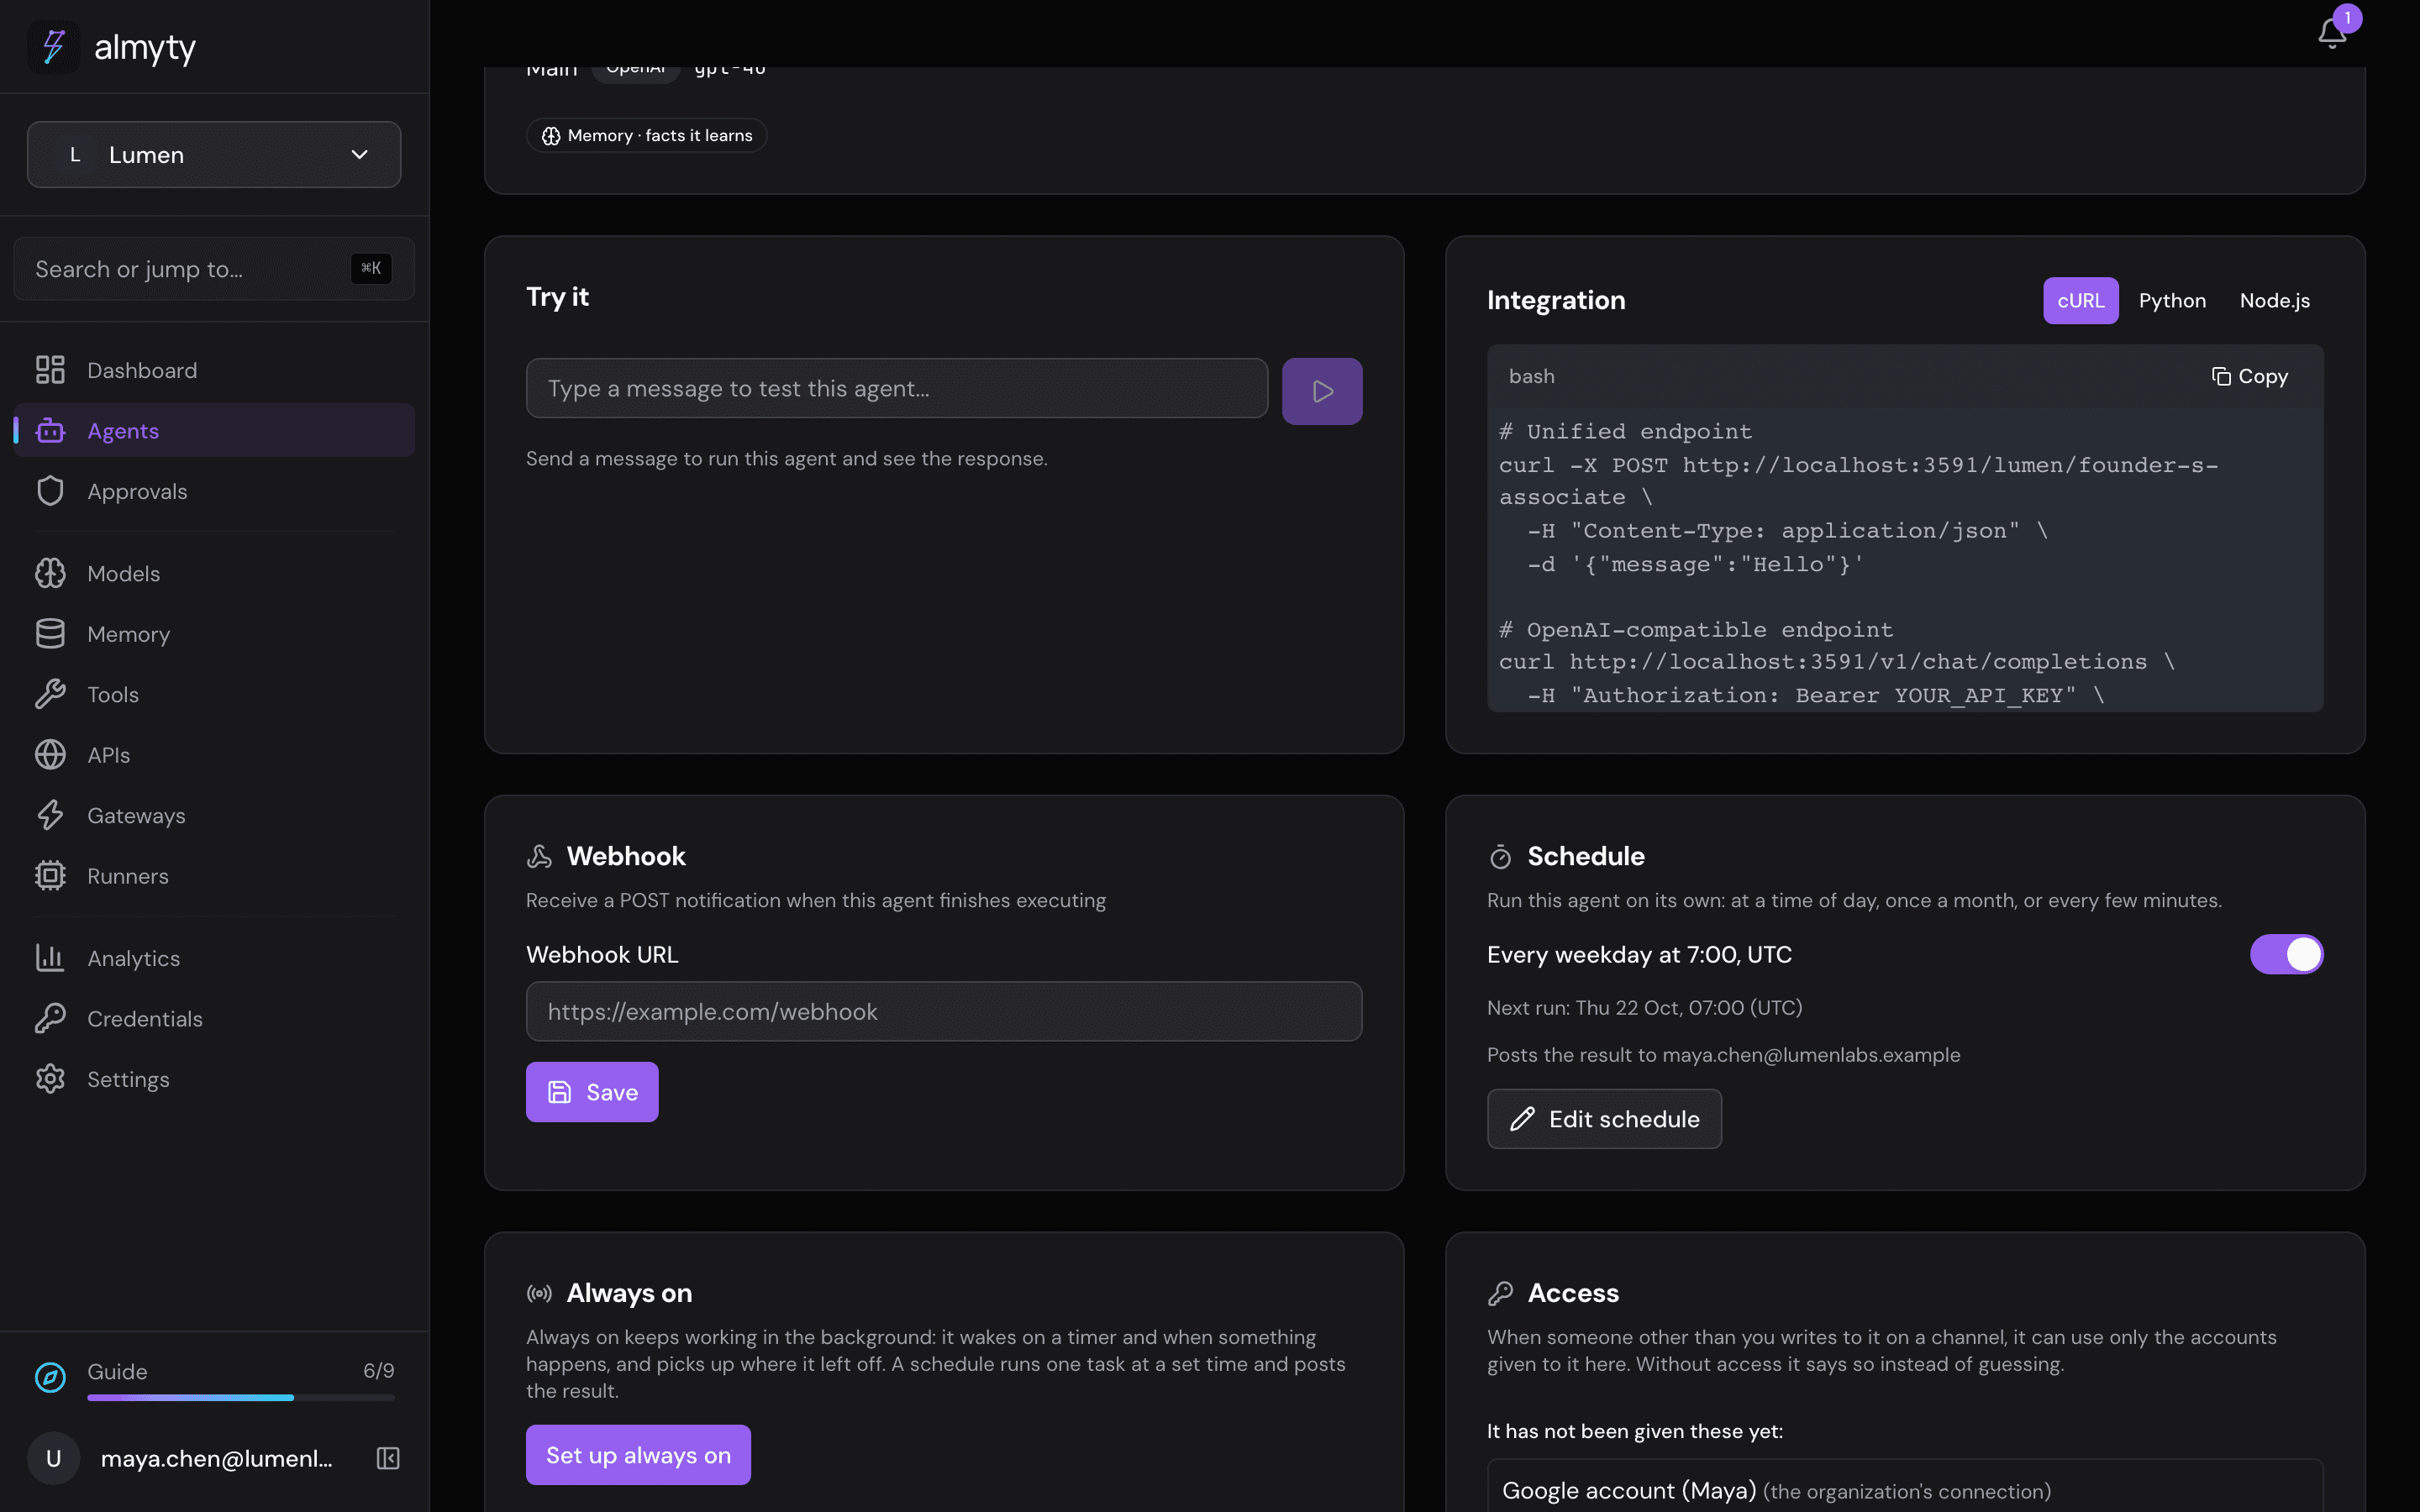Open the Models page
Screen dimensions: 2420x1512
[x=214, y=573]
